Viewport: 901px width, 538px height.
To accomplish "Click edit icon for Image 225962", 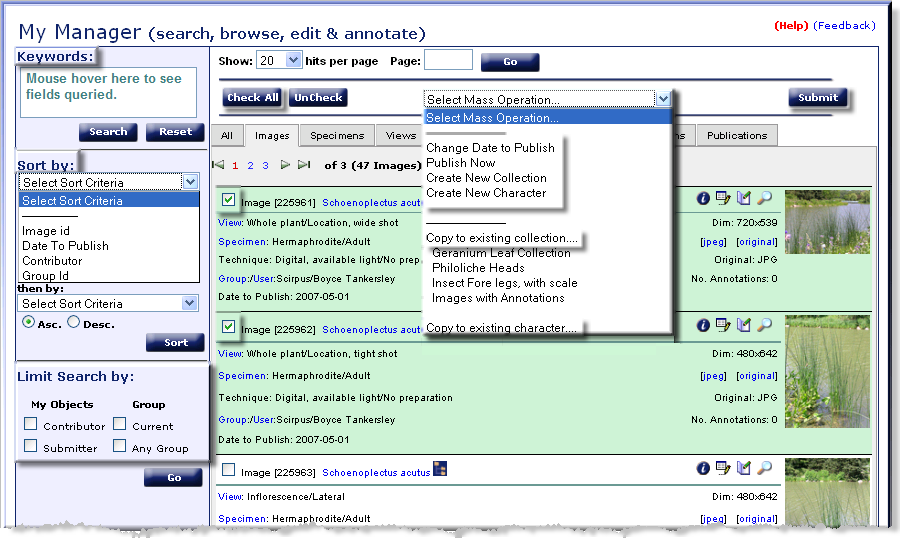I will (743, 326).
